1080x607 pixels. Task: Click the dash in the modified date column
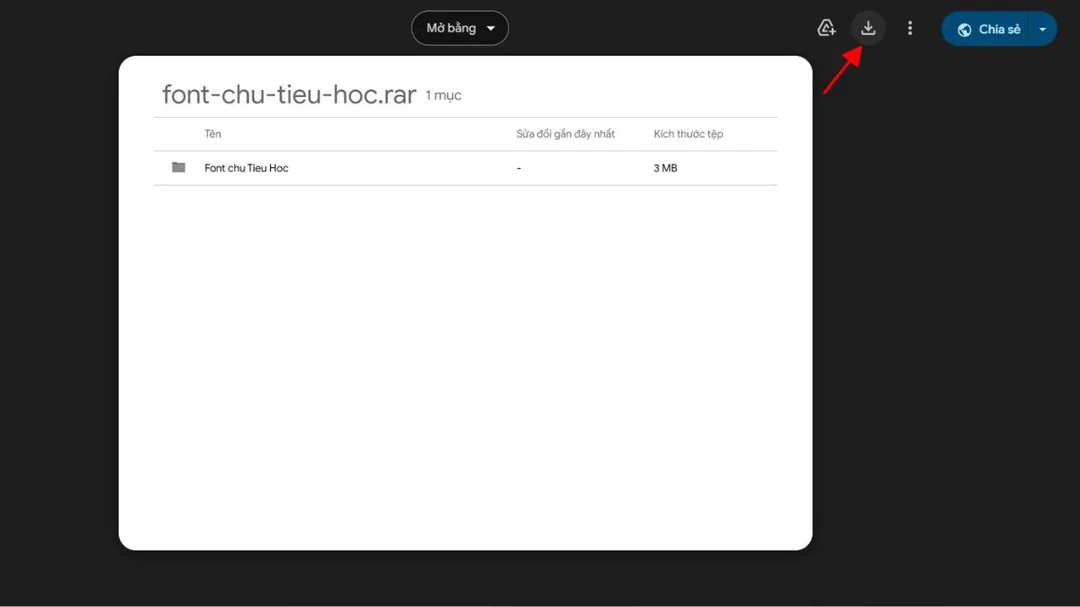pos(518,167)
